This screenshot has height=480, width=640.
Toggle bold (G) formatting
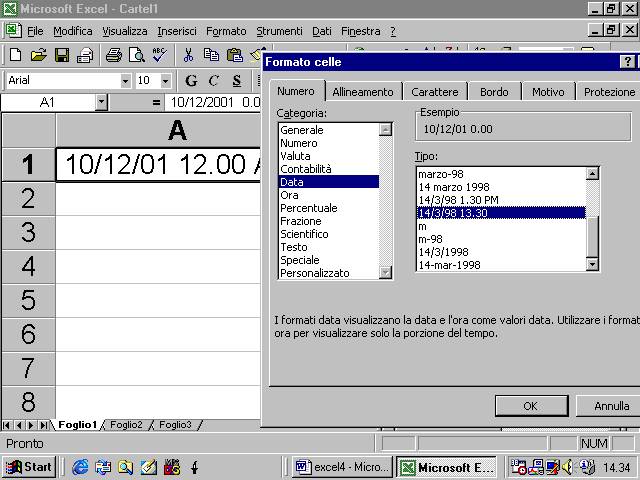tap(191, 80)
